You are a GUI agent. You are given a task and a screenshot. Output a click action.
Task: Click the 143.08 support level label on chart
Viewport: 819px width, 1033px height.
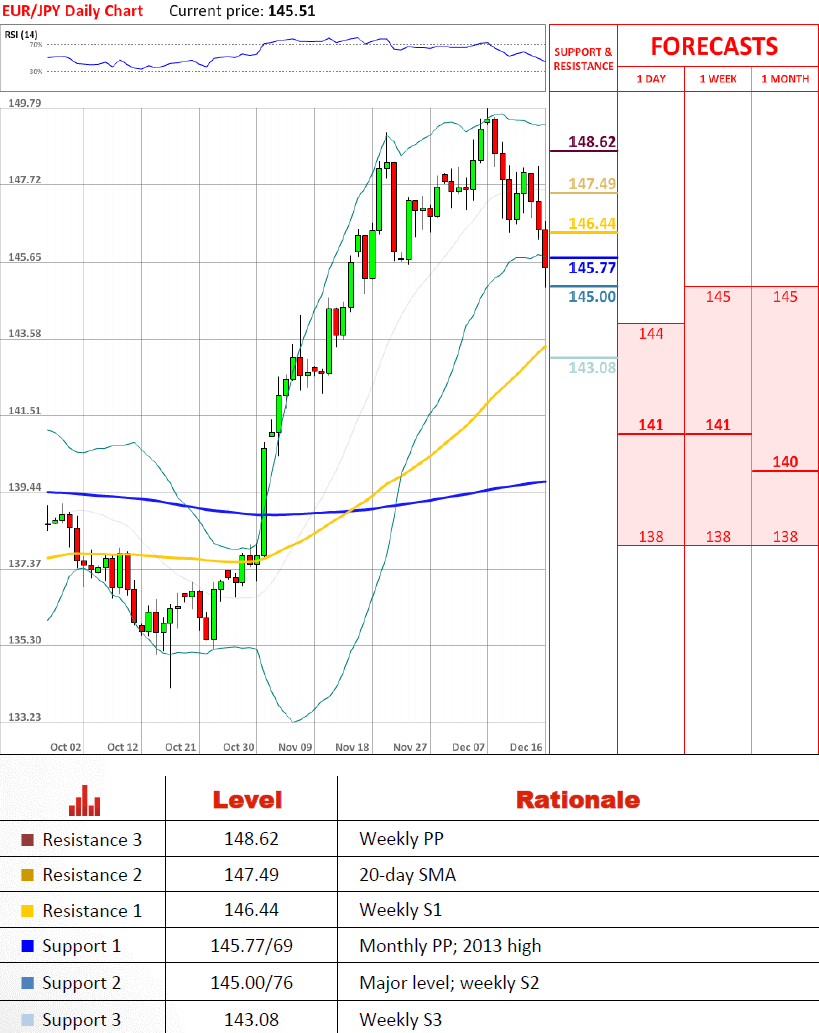click(x=592, y=368)
